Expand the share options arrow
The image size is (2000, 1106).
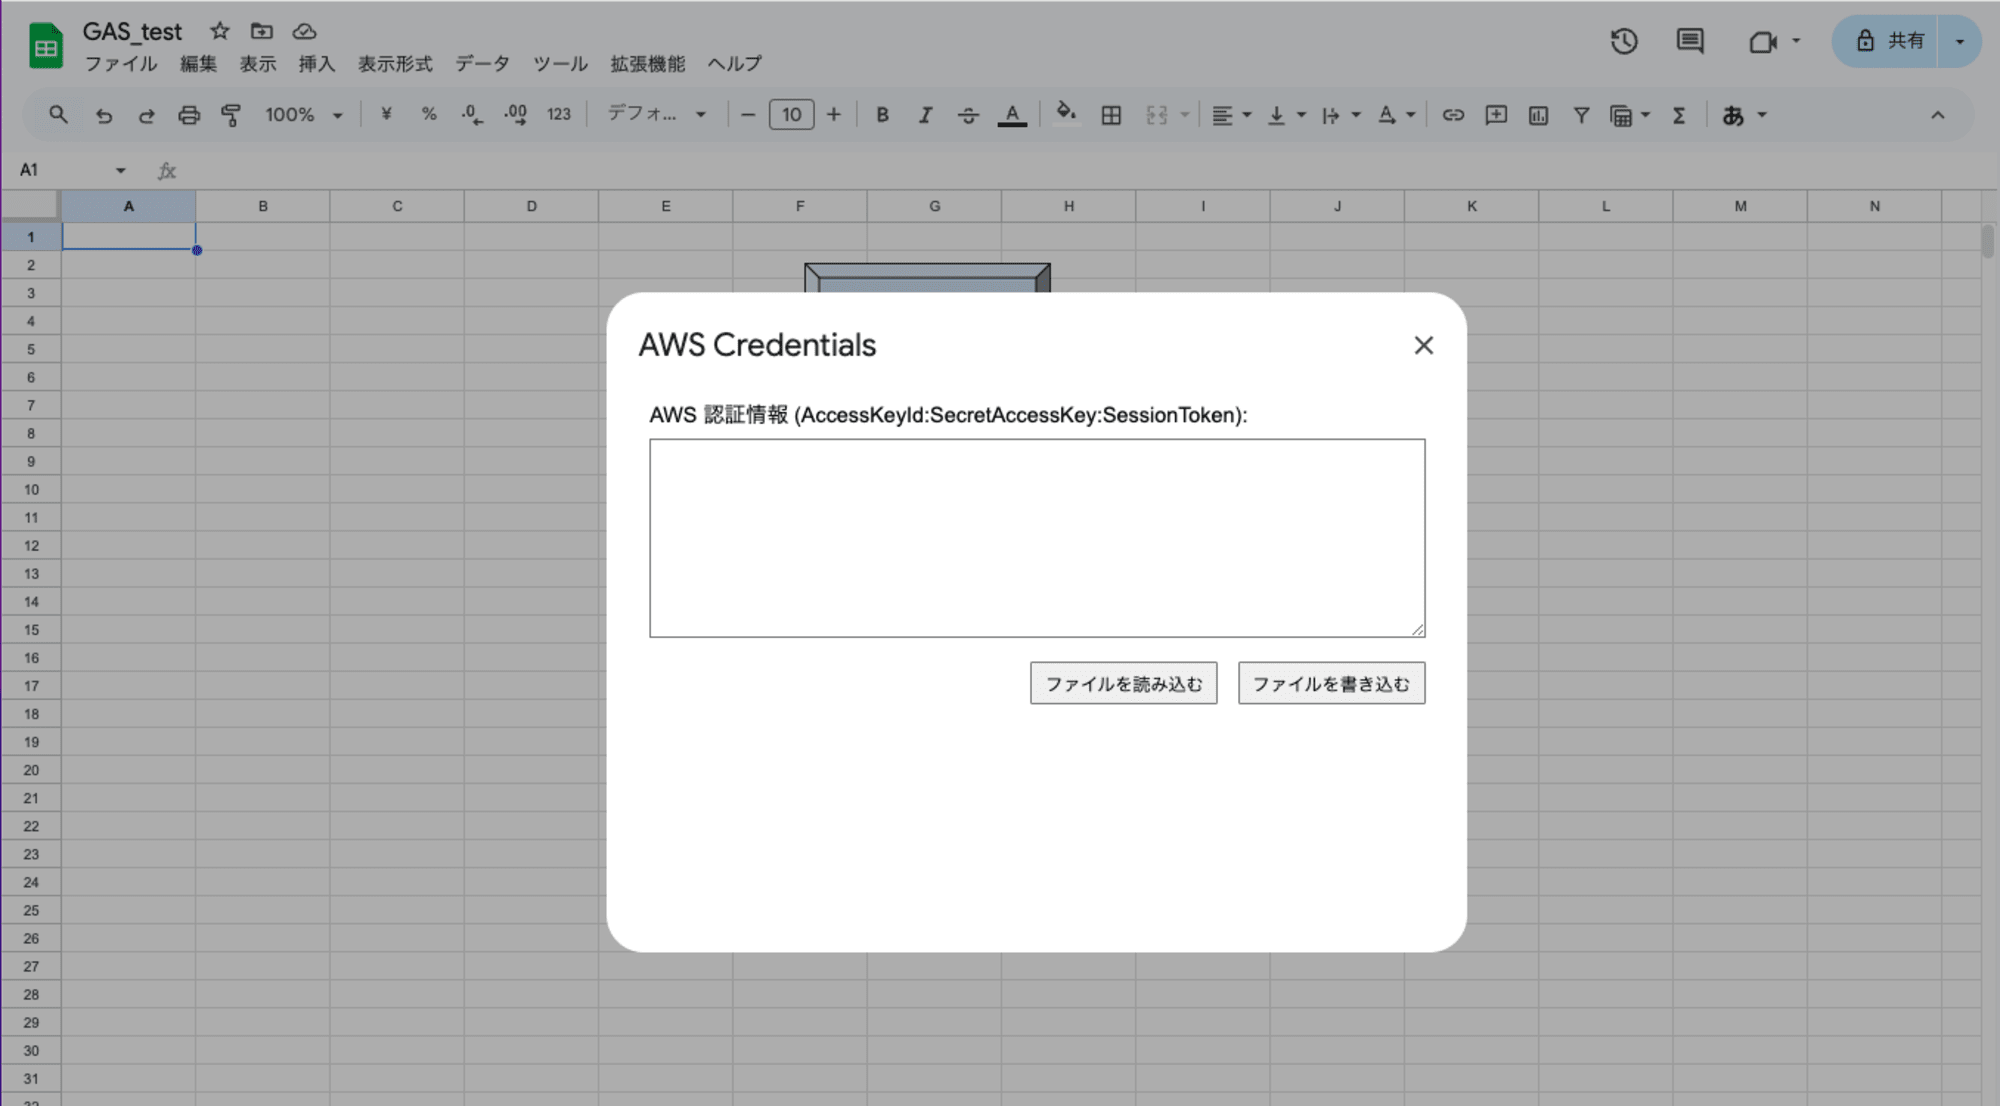pyautogui.click(x=1959, y=41)
